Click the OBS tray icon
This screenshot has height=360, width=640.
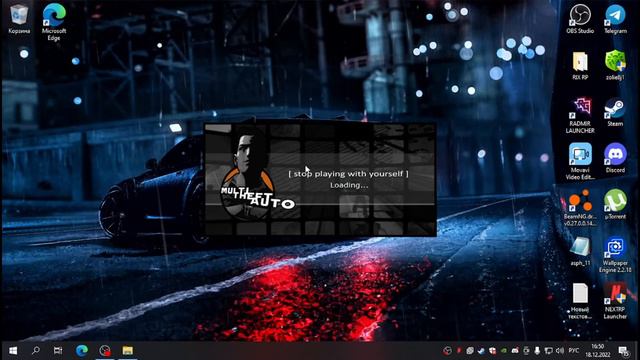point(447,351)
